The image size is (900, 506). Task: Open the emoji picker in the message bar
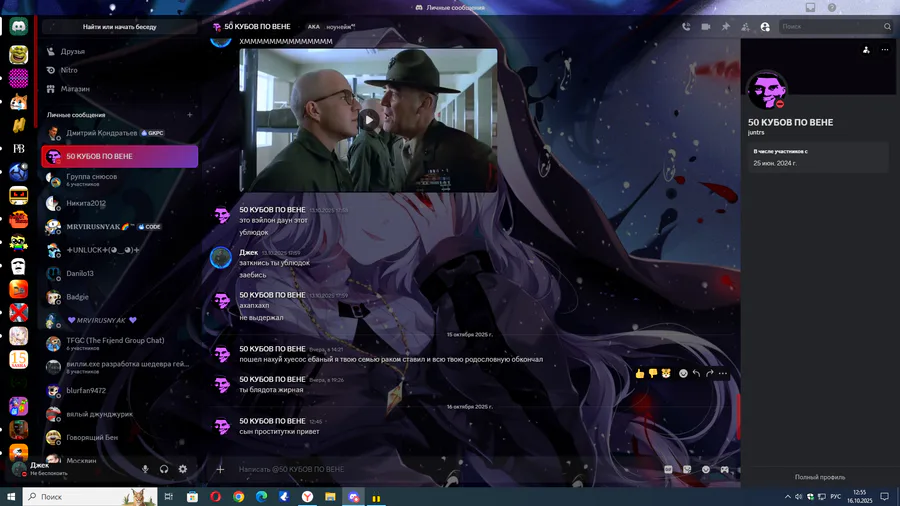point(706,469)
